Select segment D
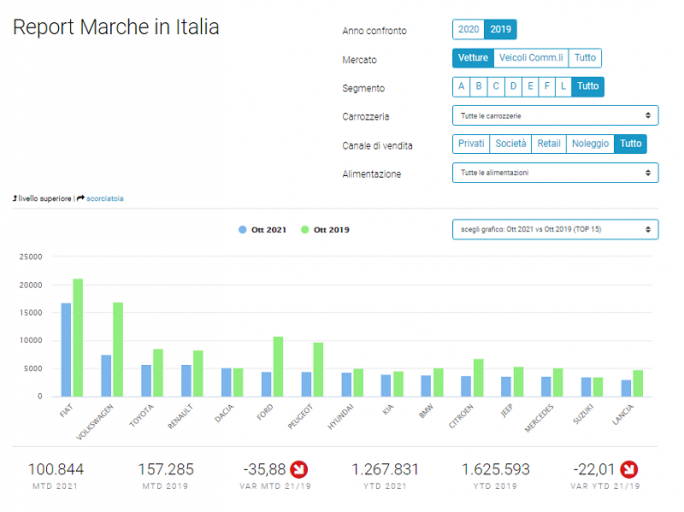This screenshot has height=512, width=684. pyautogui.click(x=513, y=86)
